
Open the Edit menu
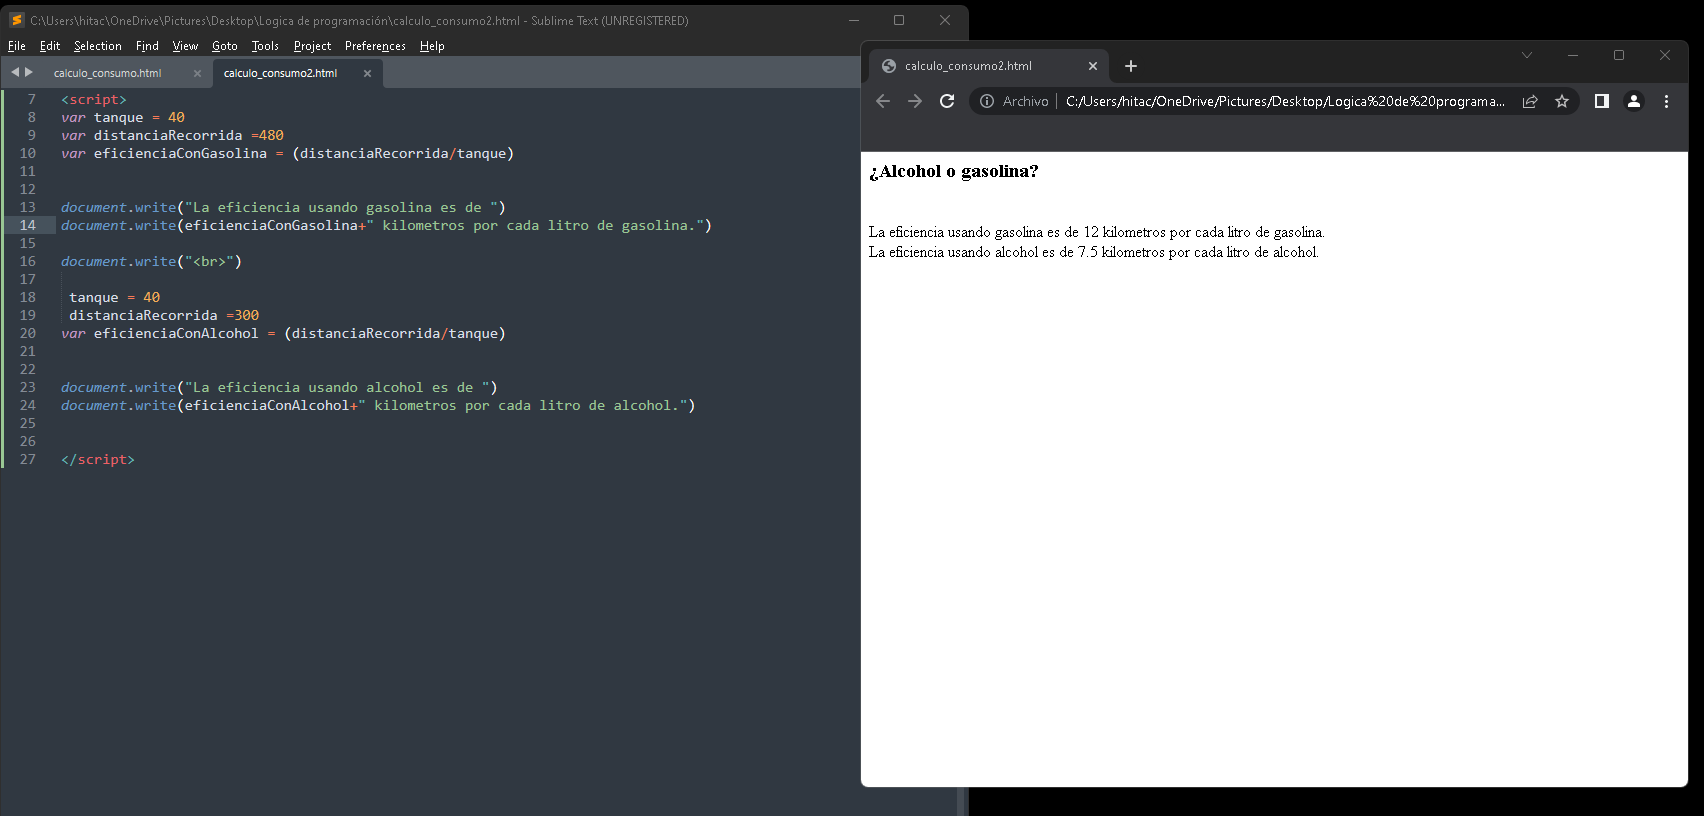click(50, 46)
